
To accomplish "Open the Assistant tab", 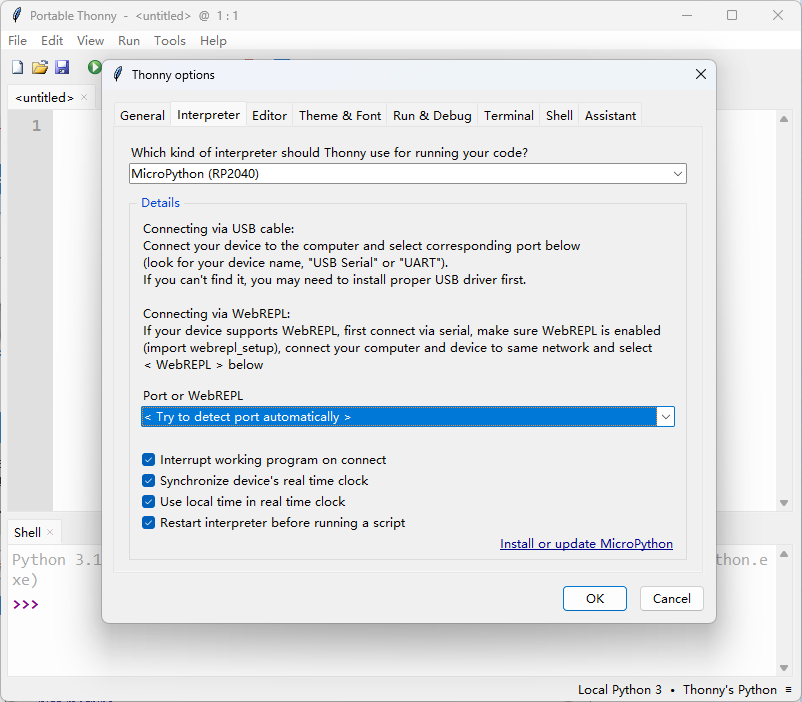I will (x=610, y=116).
